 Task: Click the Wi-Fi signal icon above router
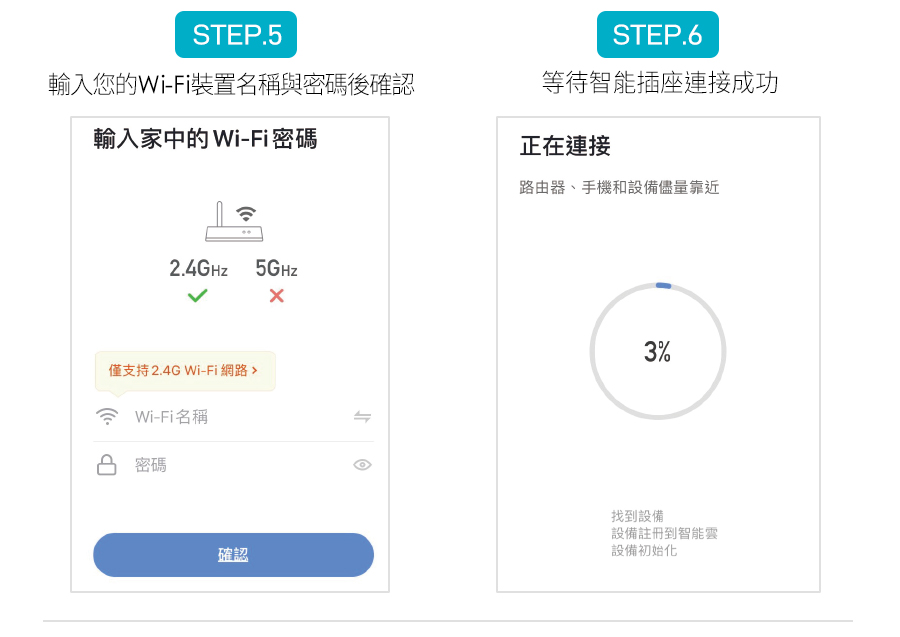(x=246, y=213)
